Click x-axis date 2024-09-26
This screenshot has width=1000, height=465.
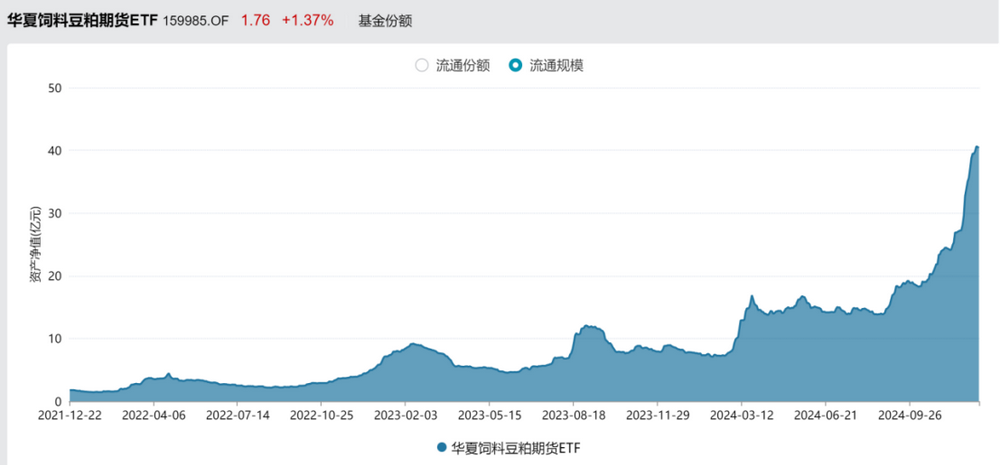[x=910, y=415]
